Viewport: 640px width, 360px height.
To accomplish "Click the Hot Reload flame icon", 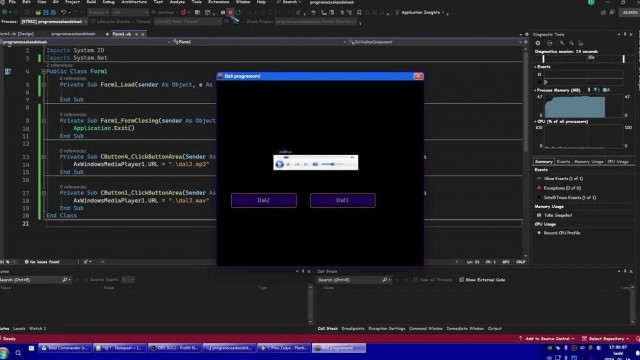I will (183, 13).
